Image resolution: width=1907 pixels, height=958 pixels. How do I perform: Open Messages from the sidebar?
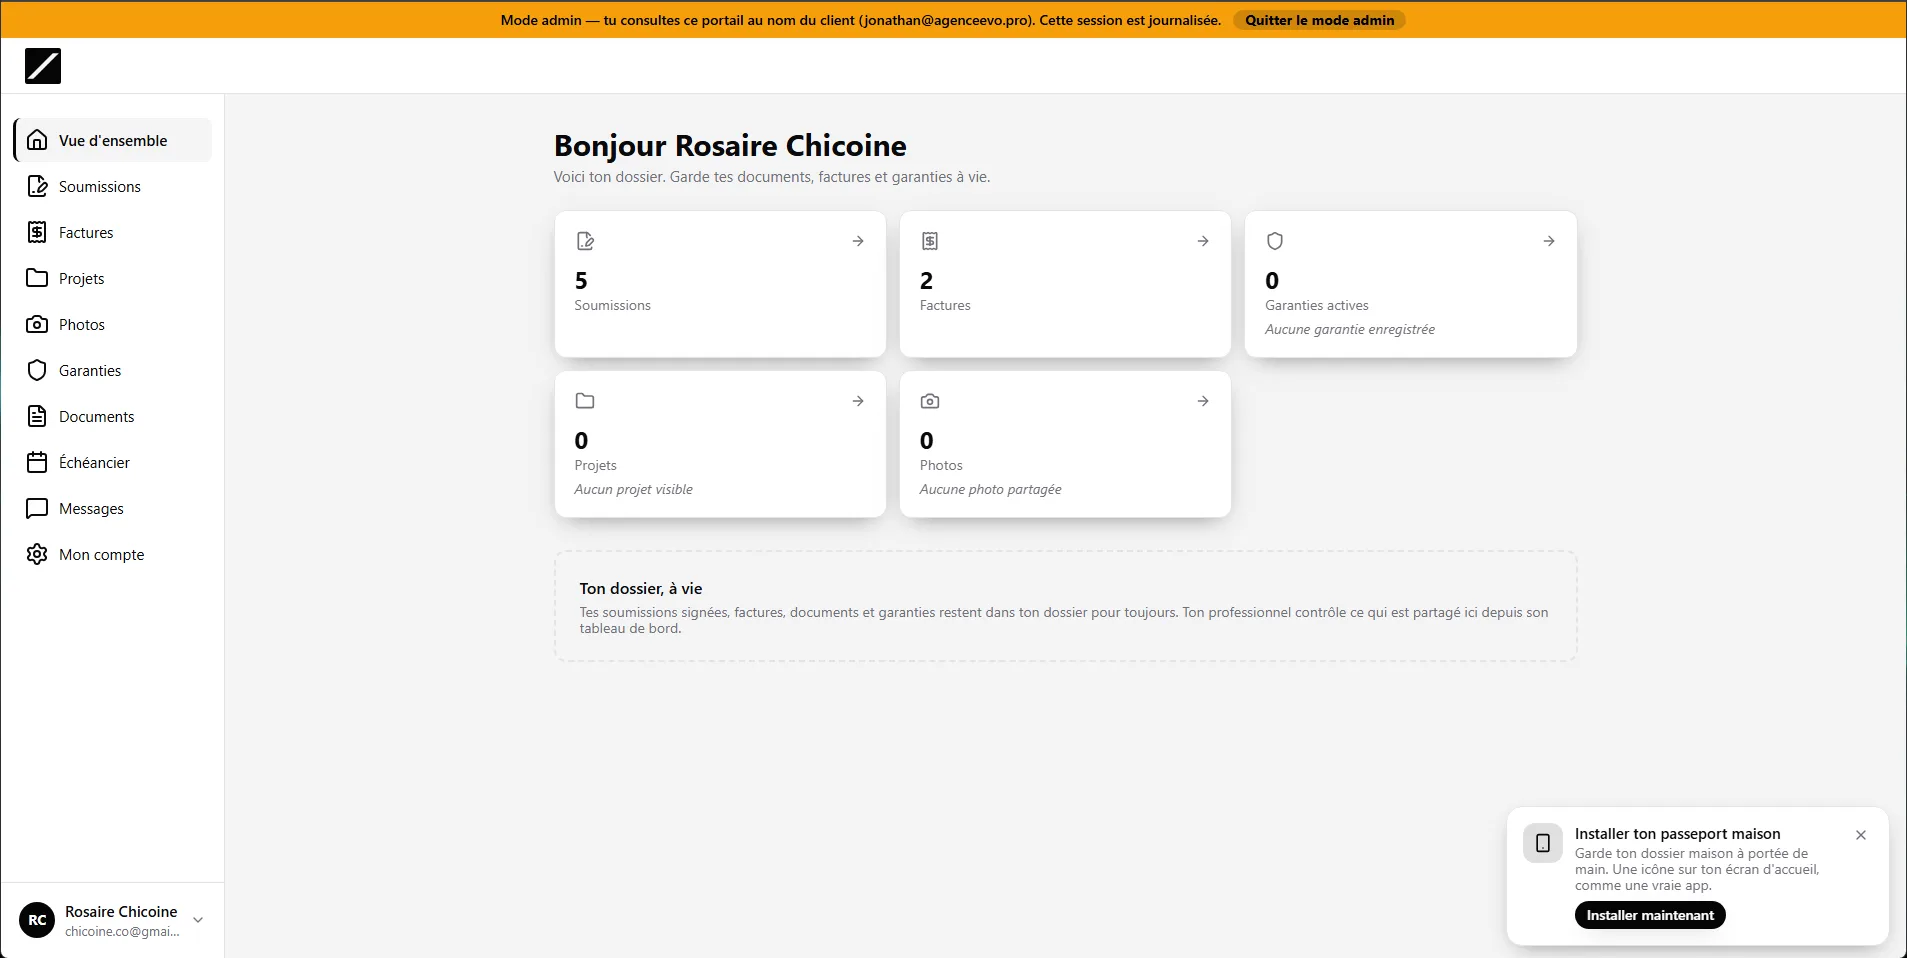click(x=113, y=508)
